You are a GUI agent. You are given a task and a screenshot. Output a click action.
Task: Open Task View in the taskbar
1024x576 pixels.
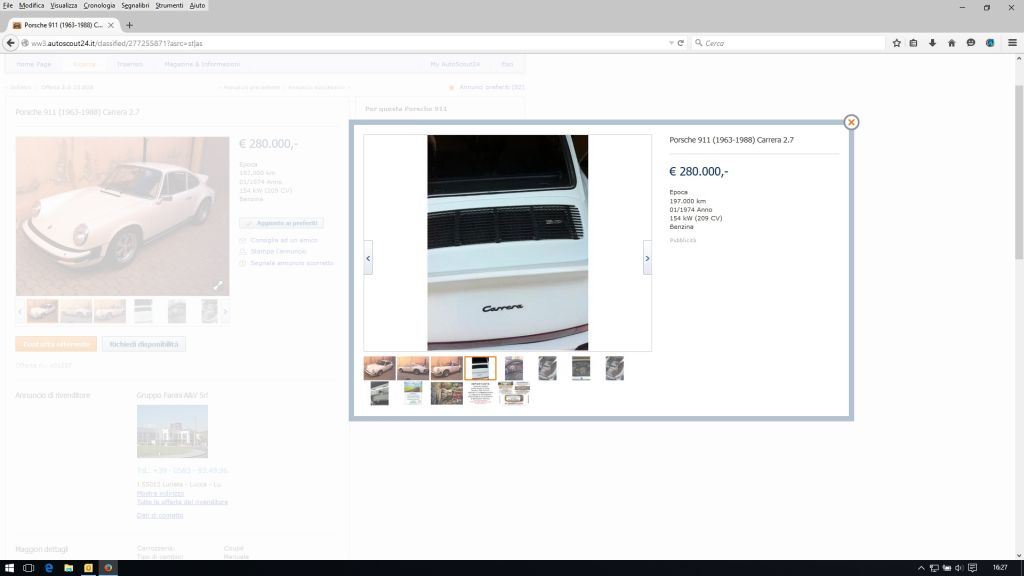[28, 568]
